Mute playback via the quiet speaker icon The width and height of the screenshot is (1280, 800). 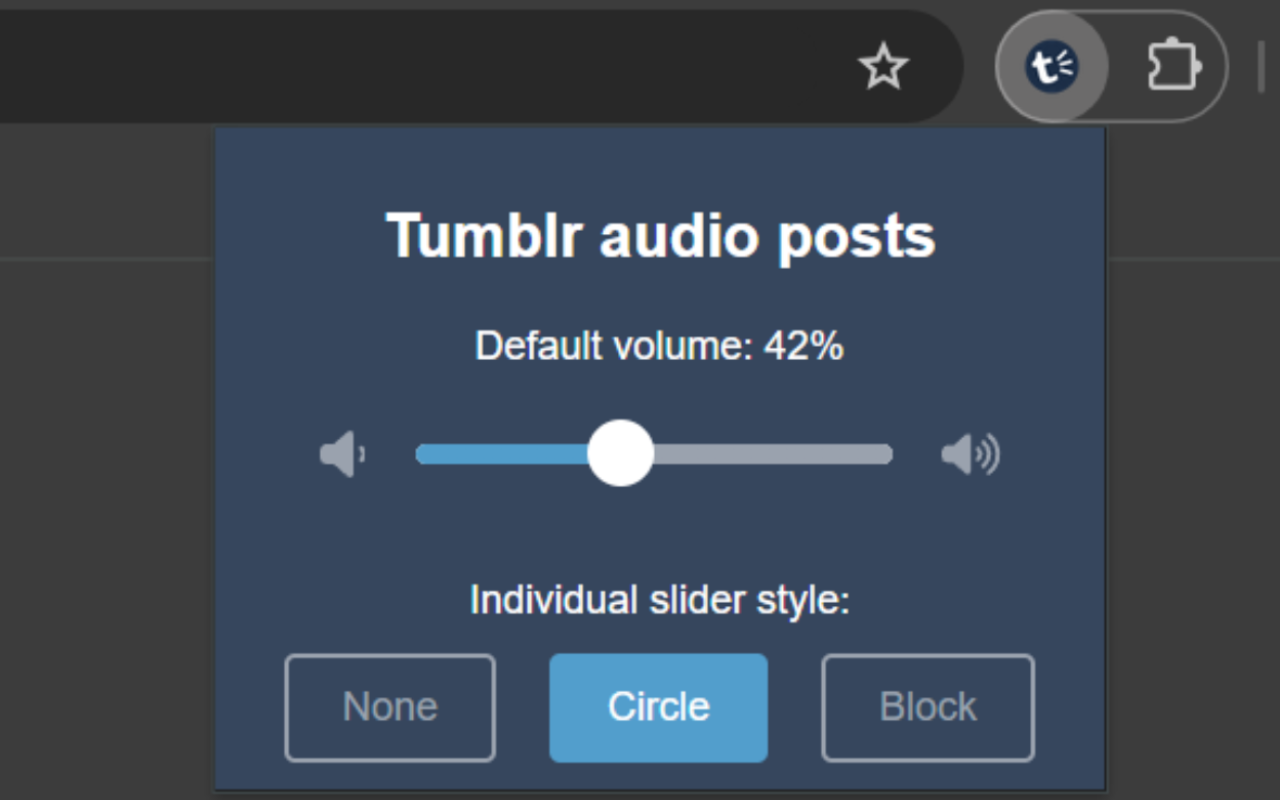[342, 454]
